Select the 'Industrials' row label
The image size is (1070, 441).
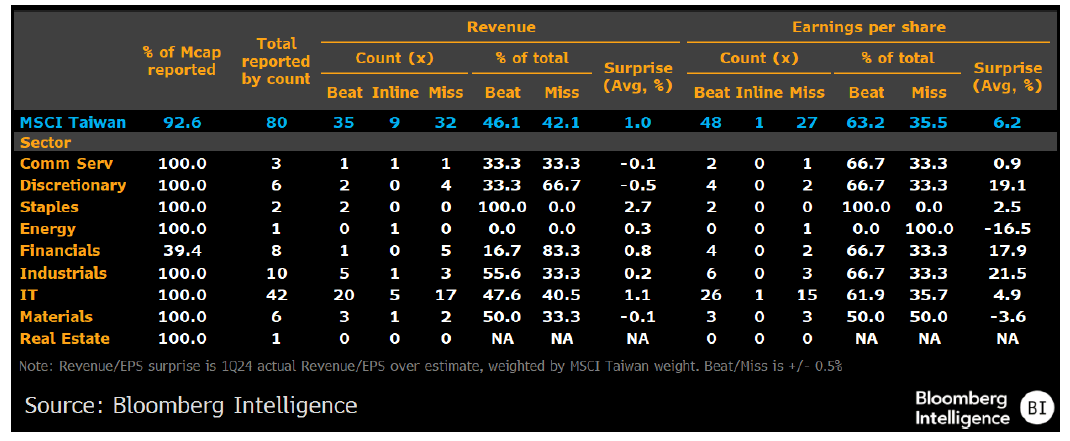point(63,273)
